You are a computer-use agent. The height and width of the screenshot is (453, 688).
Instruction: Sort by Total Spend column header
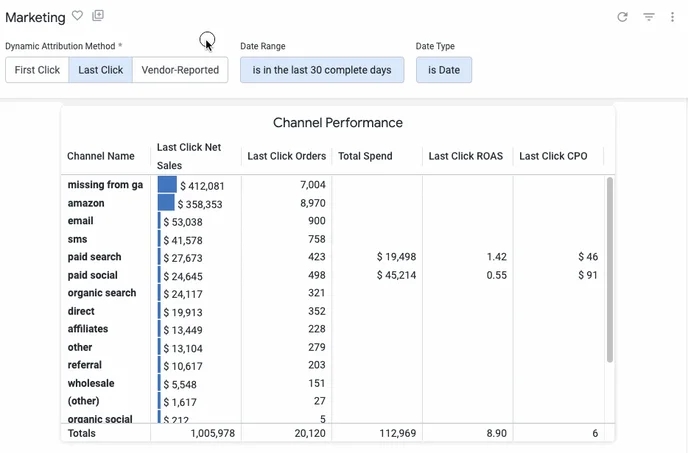pos(365,156)
